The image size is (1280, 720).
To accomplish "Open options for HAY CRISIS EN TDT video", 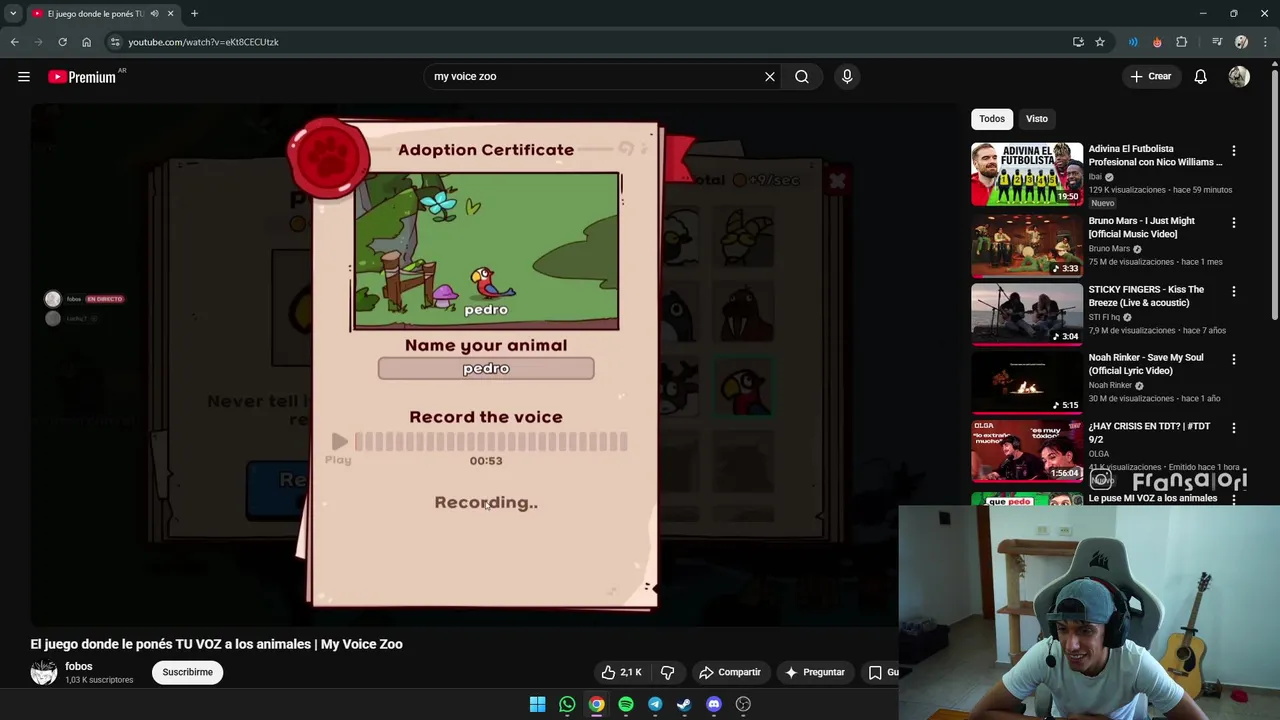I will [x=1233, y=428].
